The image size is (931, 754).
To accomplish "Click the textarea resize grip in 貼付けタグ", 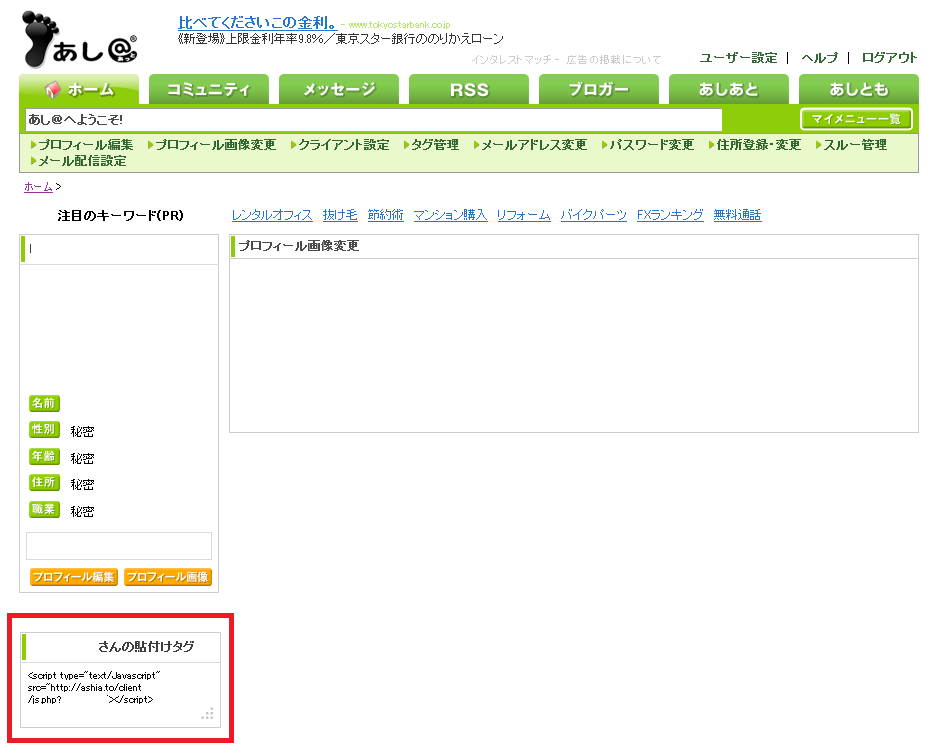I will 207,714.
